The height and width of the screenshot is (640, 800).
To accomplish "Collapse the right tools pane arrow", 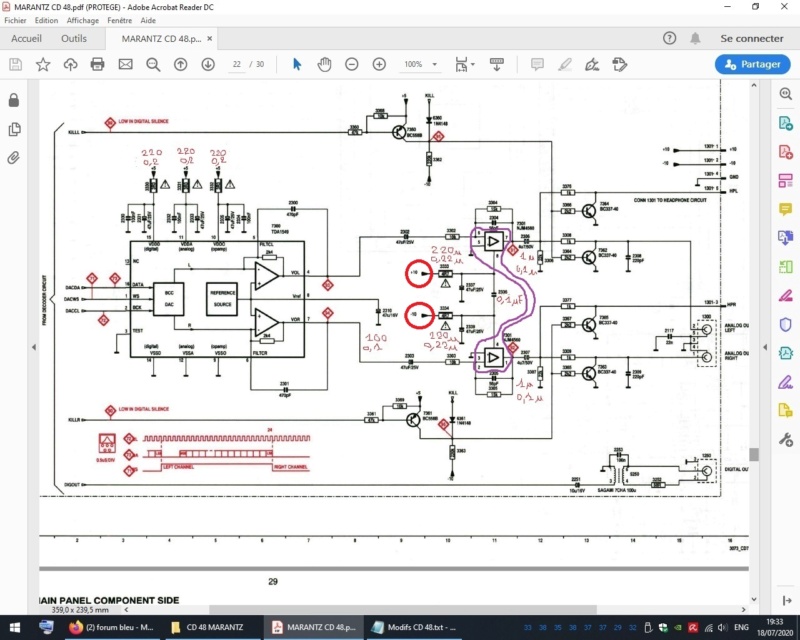I will [x=765, y=347].
